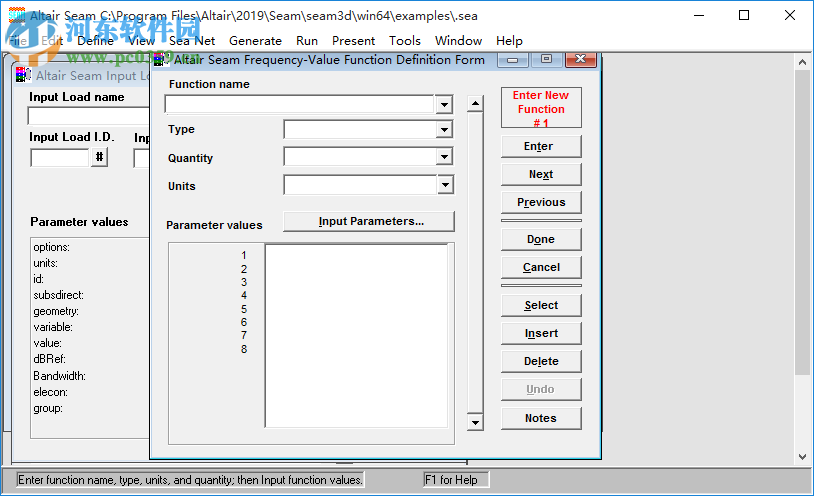Viewport: 814px width, 496px height.
Task: Click the # button beside Input Load I.D.
Action: [99, 157]
